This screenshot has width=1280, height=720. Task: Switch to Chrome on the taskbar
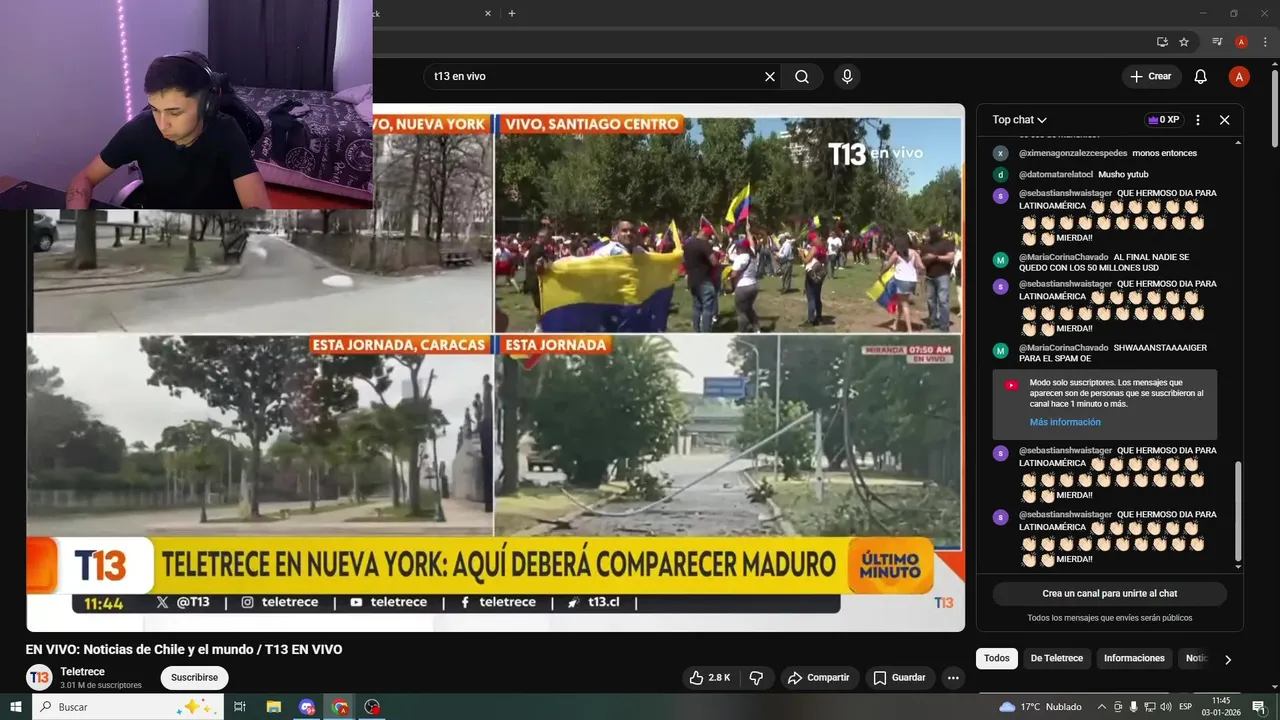tap(340, 707)
